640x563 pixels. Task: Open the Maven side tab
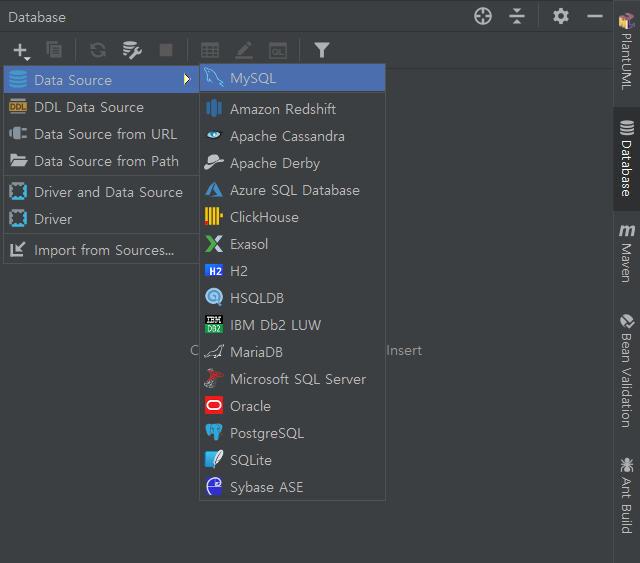pos(627,254)
